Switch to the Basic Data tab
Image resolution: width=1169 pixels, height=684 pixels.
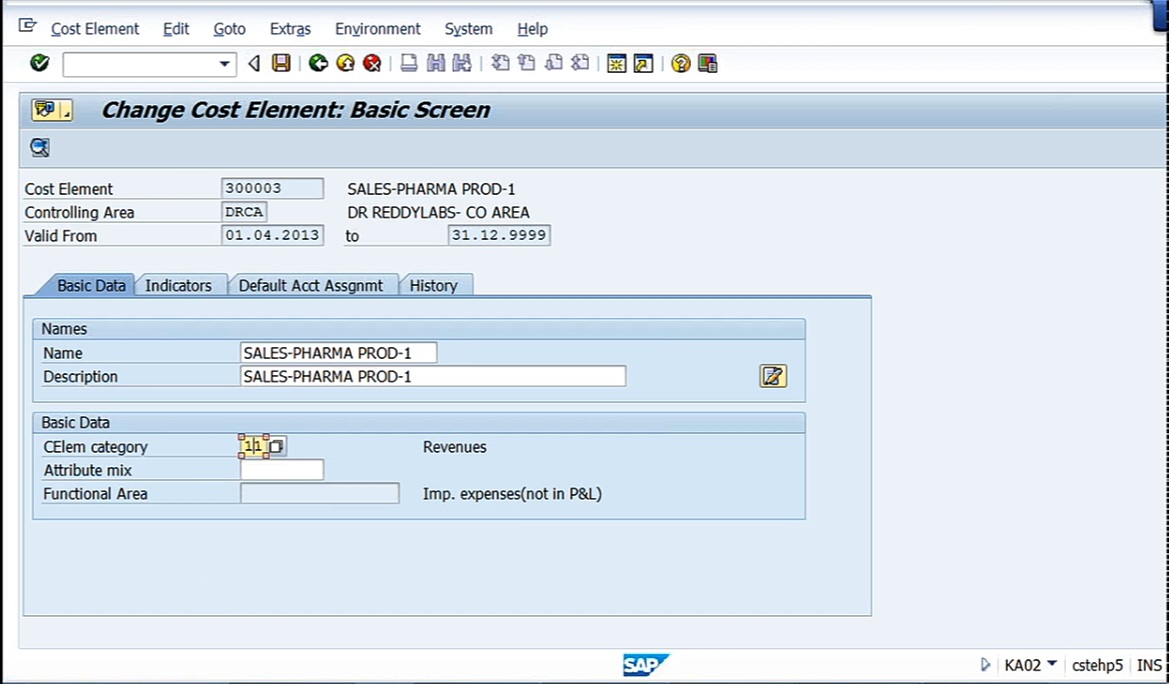(91, 286)
